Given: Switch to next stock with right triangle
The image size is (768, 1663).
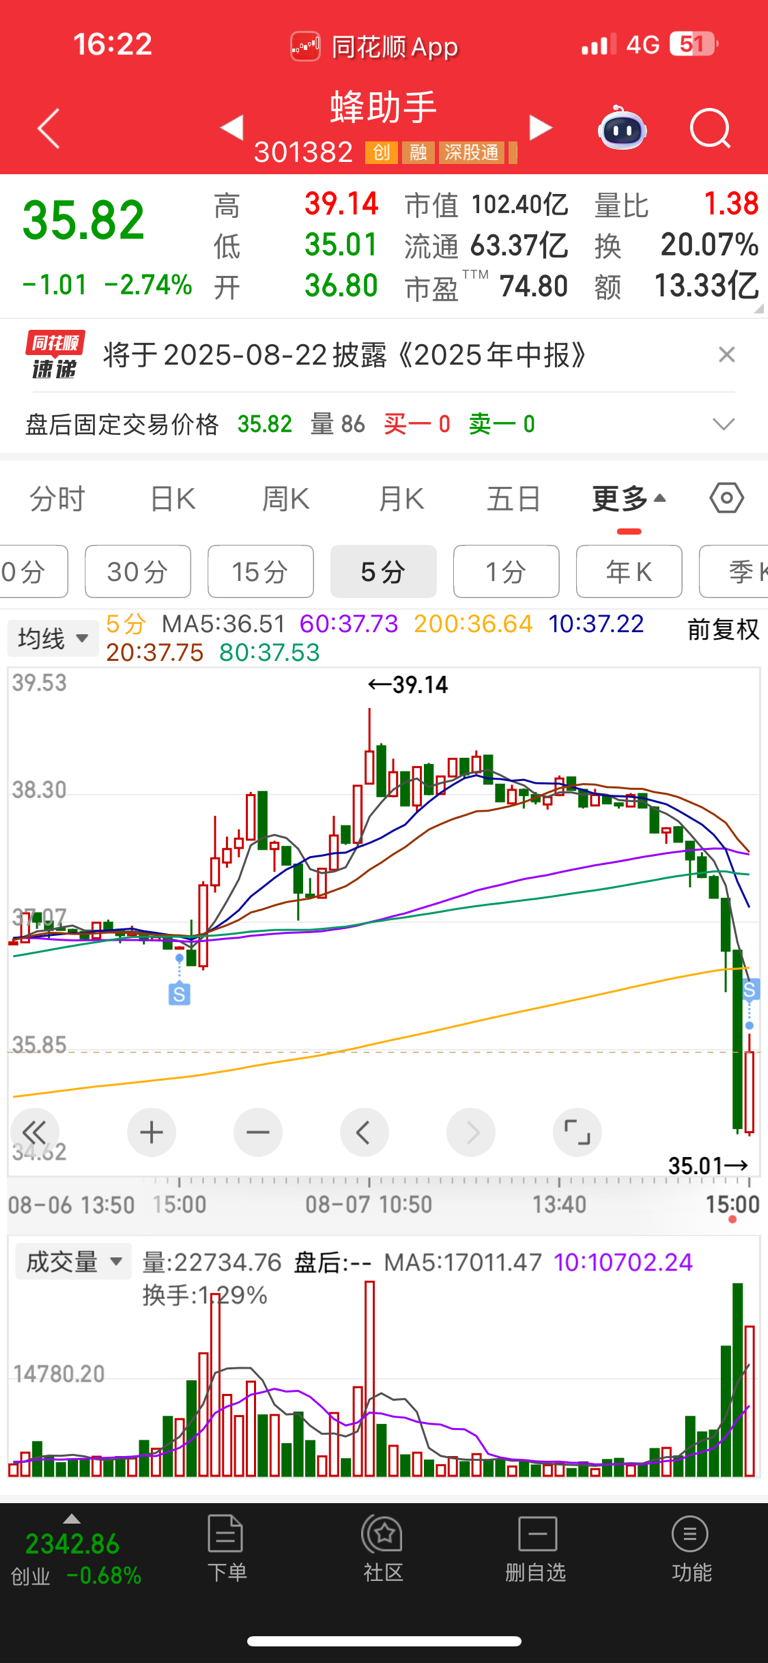Looking at the screenshot, I should click(x=540, y=128).
